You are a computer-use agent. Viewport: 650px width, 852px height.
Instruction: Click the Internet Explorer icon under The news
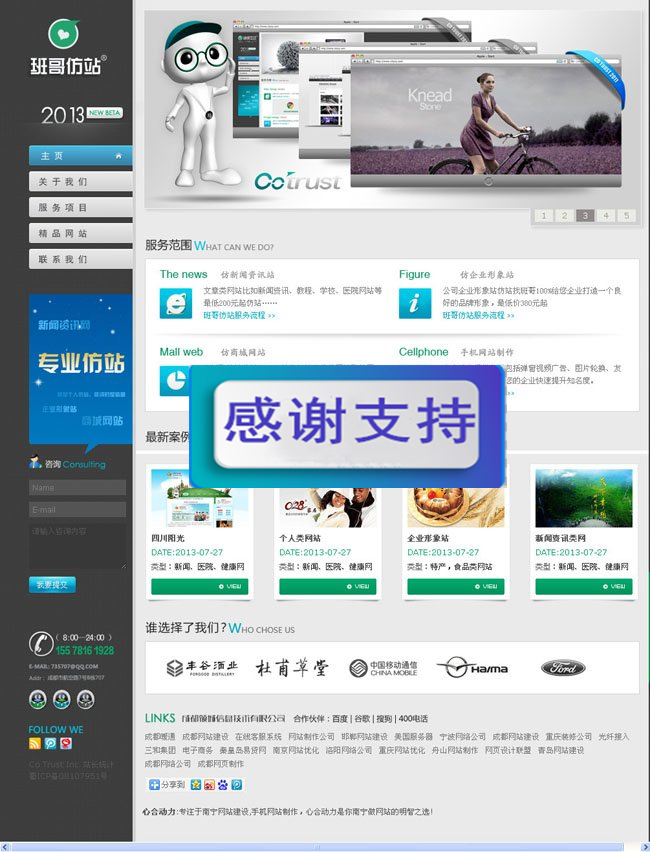tap(176, 303)
